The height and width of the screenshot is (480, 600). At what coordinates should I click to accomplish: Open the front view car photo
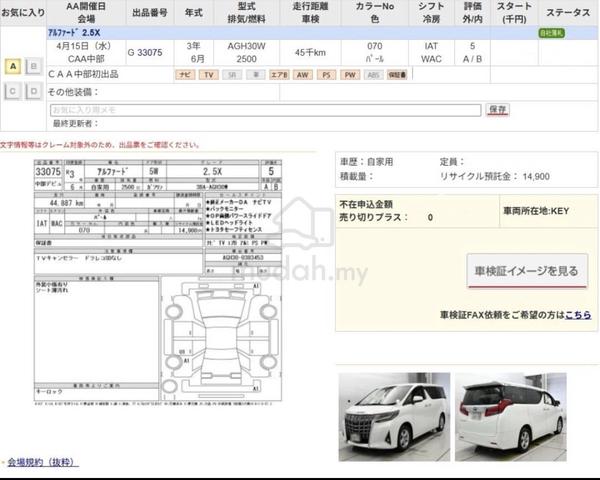click(x=395, y=417)
